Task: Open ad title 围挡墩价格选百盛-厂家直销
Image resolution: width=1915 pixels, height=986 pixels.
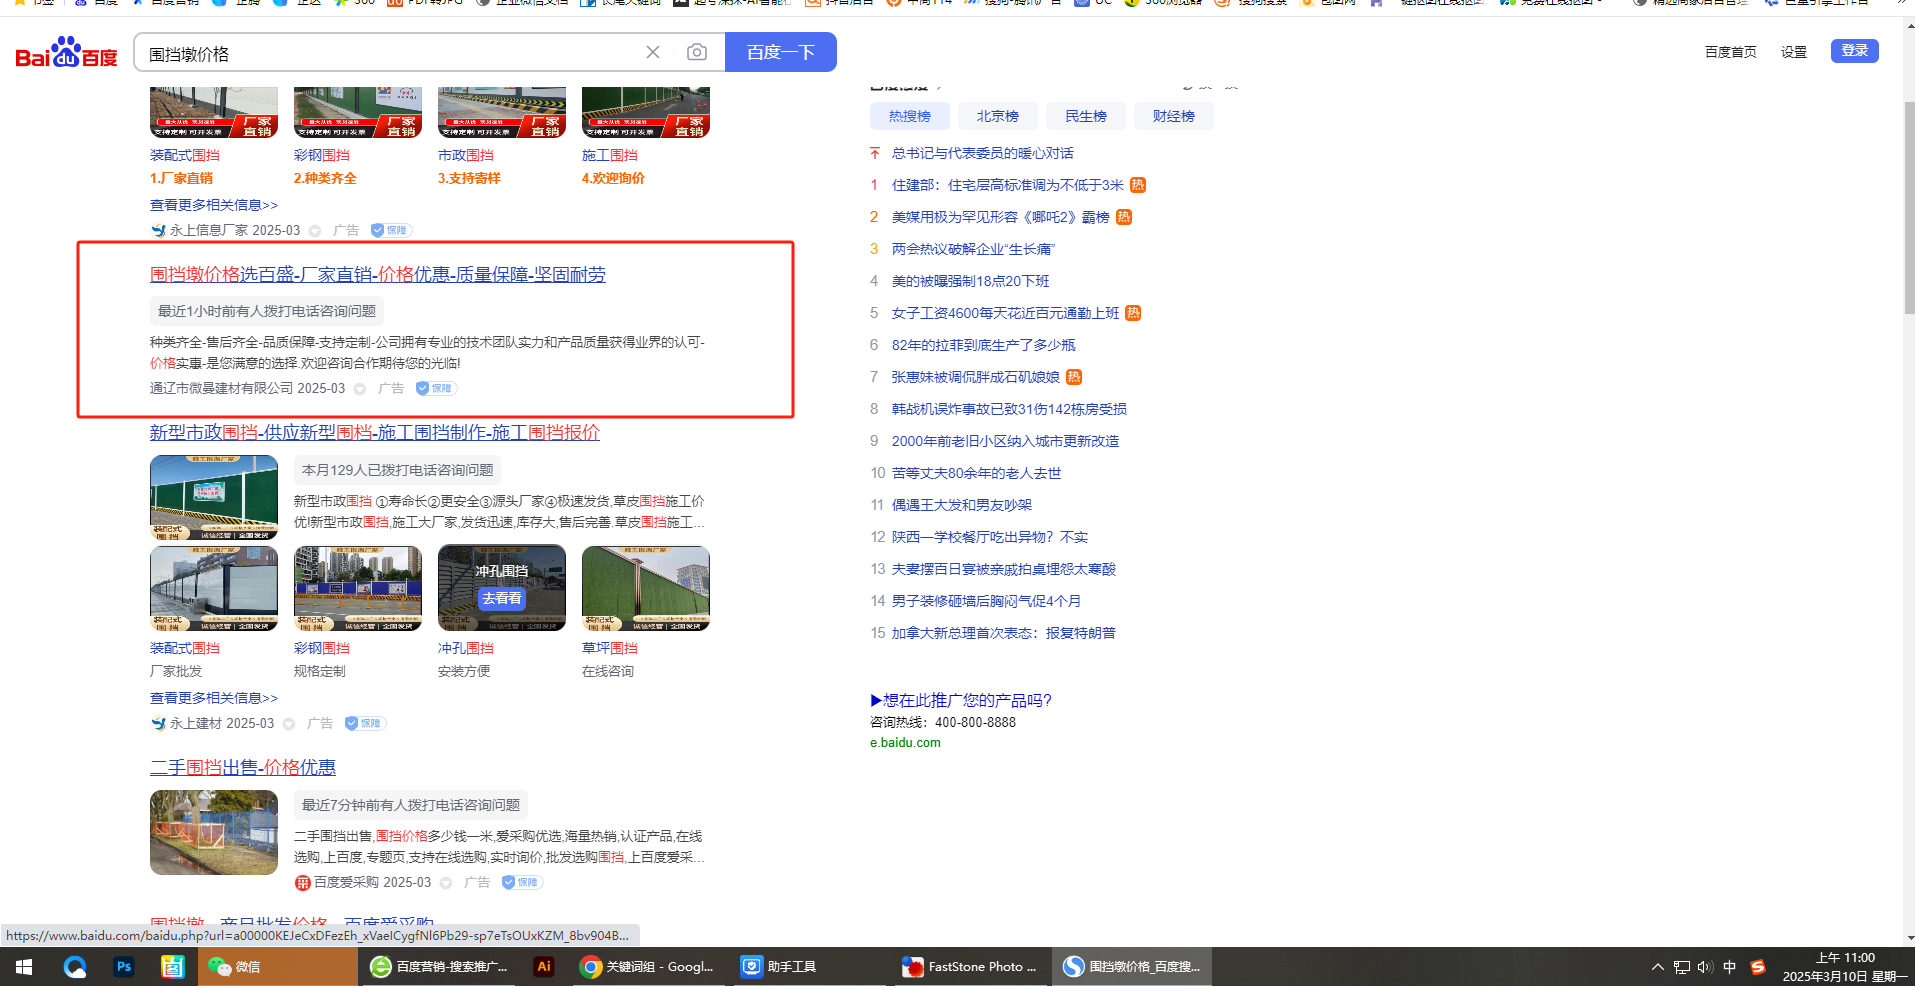Action: pyautogui.click(x=378, y=275)
